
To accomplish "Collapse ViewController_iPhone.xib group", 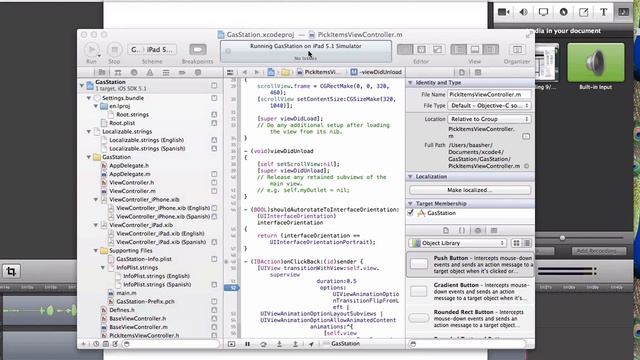I will [96, 200].
